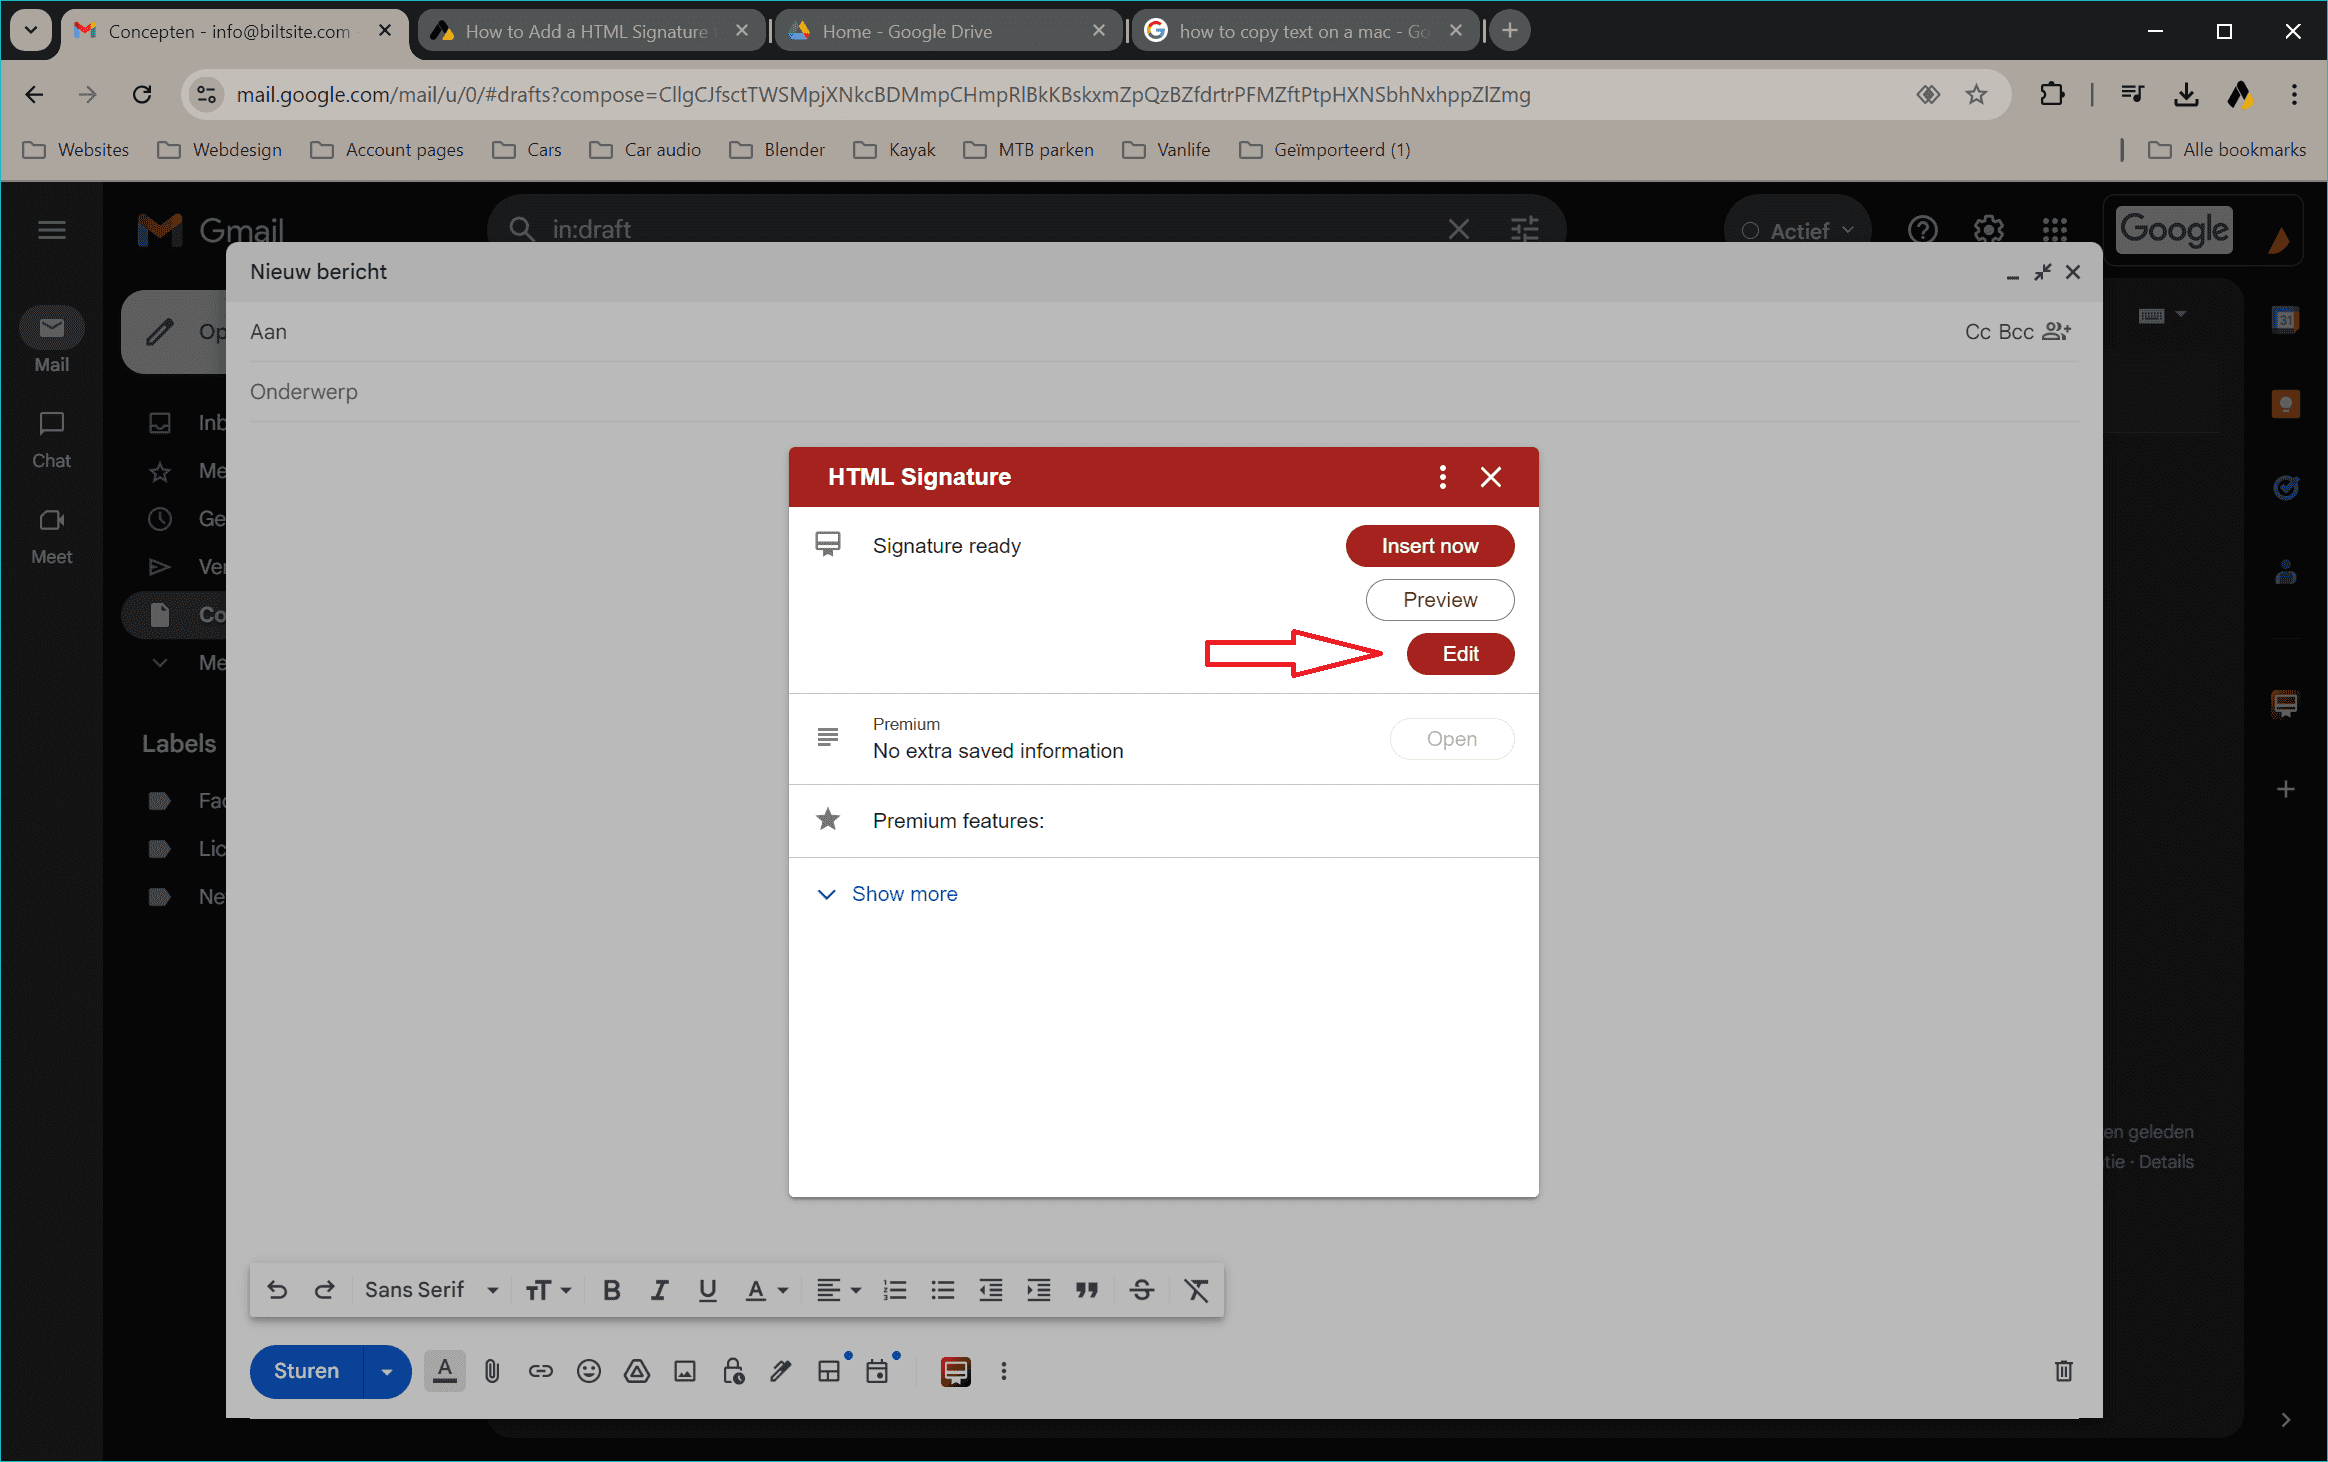The height and width of the screenshot is (1462, 2328).
Task: Save and close the Nieuw bericht draft
Action: [x=2073, y=272]
